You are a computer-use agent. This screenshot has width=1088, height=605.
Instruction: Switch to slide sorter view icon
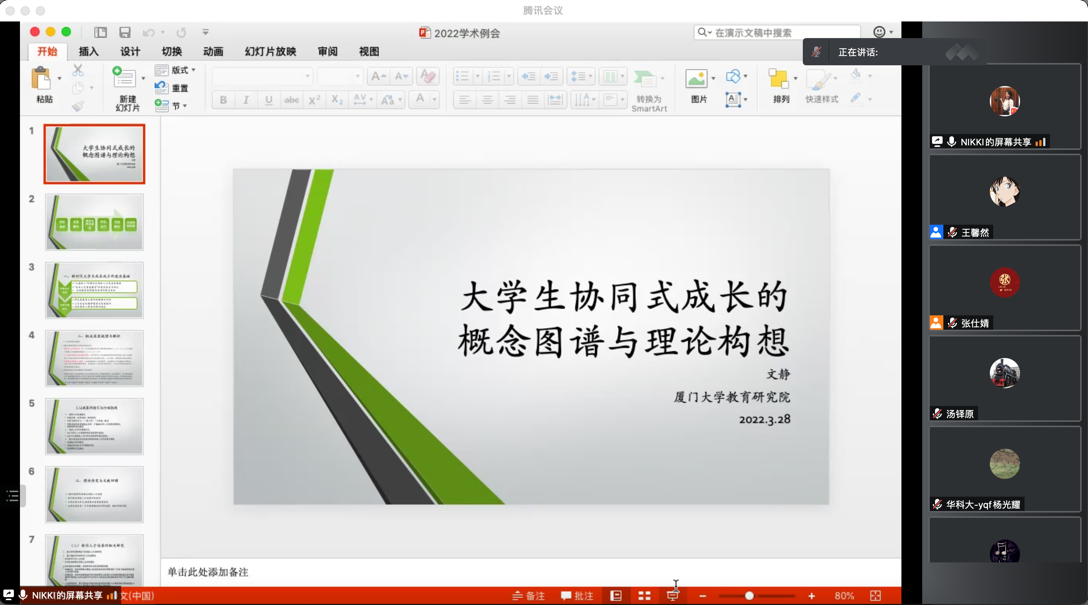644,596
